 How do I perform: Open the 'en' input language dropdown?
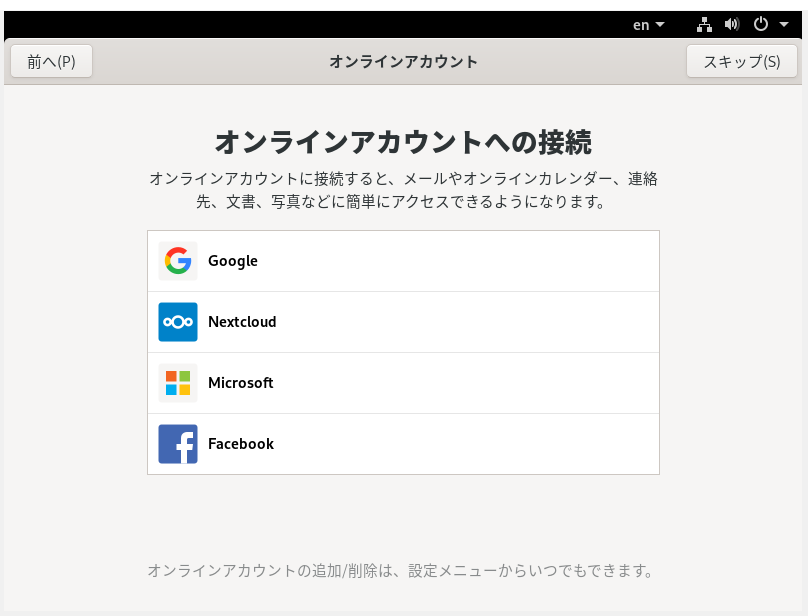pos(649,25)
